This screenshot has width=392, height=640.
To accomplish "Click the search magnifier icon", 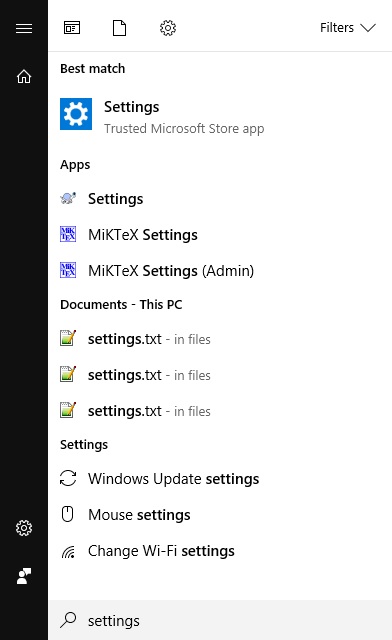I will 68,620.
